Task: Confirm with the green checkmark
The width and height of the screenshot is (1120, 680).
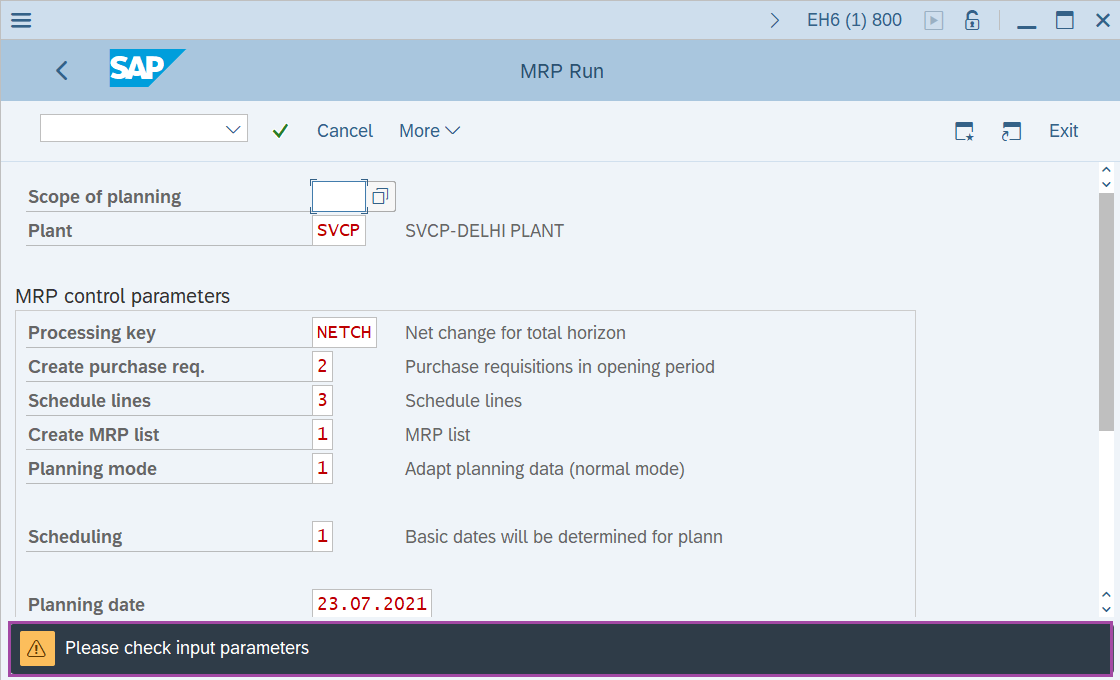Action: point(281,131)
